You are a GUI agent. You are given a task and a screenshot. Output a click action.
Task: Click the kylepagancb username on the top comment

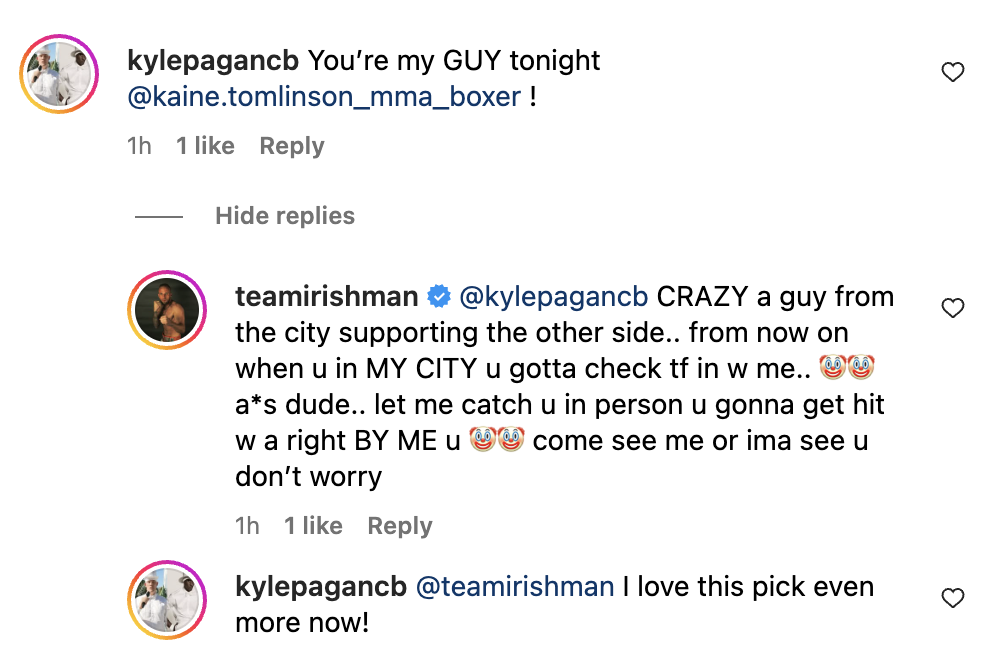coord(213,61)
